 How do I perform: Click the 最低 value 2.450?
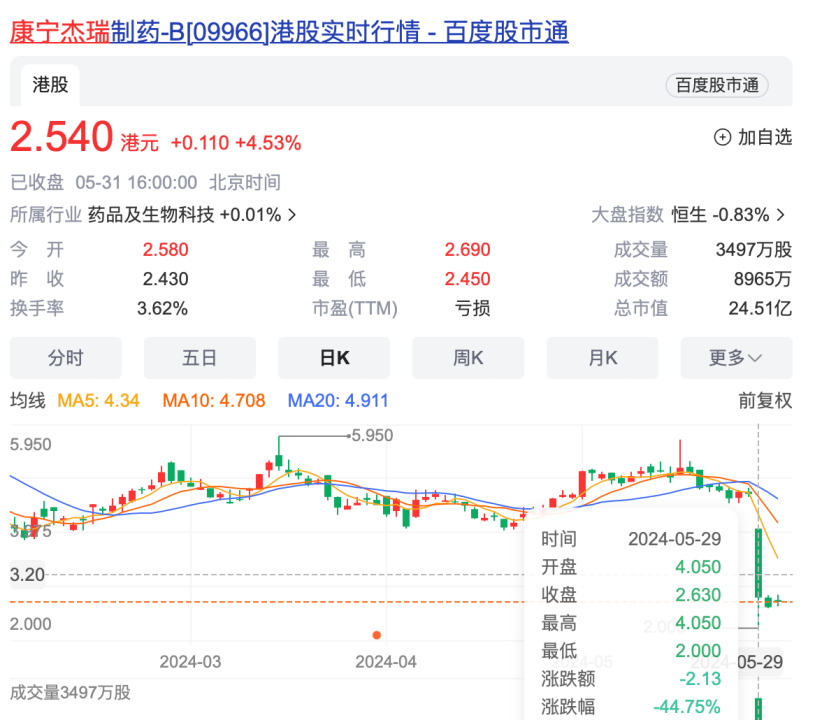(467, 279)
